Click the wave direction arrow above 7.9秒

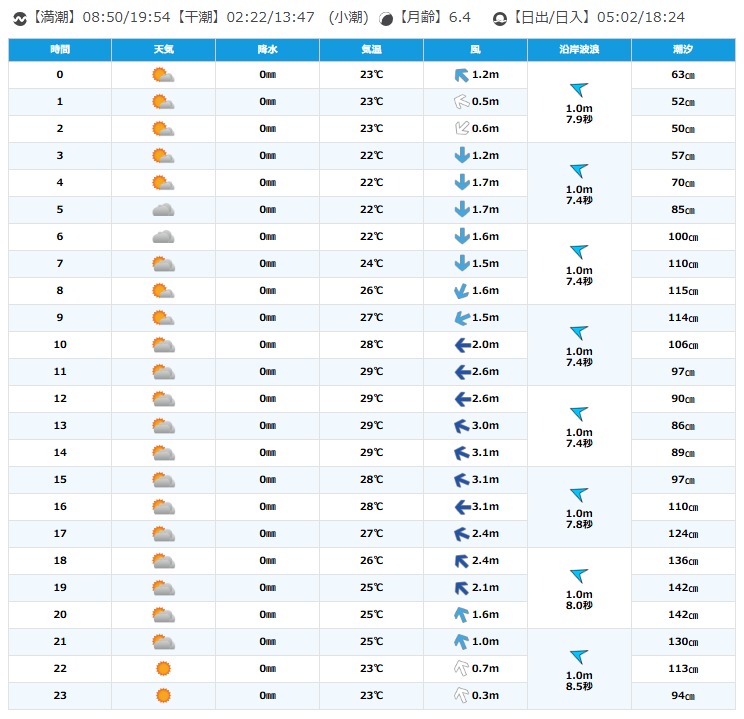pyautogui.click(x=579, y=89)
